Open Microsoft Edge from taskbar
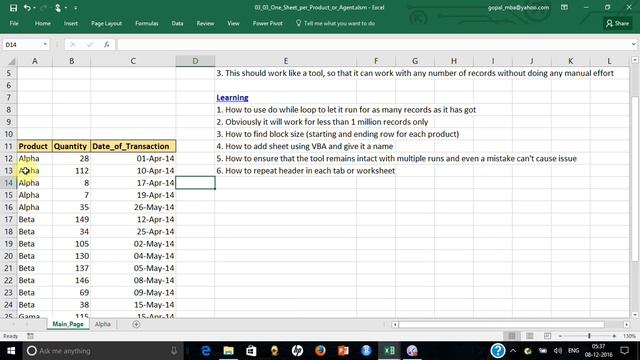This screenshot has height=360, width=640. point(206,351)
